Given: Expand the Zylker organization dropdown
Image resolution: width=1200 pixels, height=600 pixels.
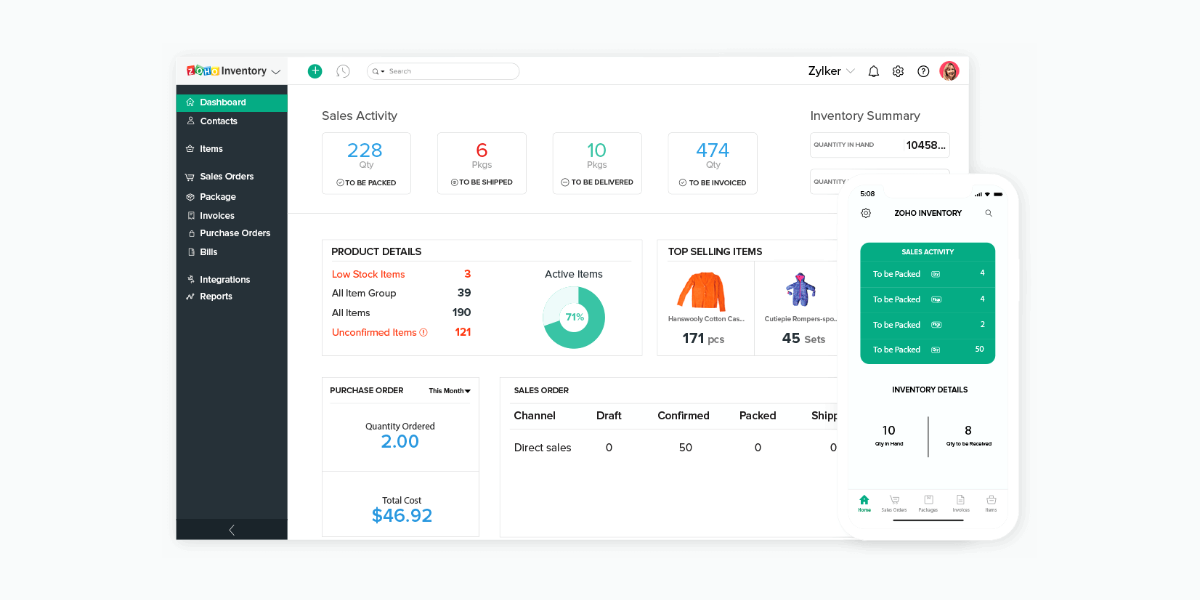Looking at the screenshot, I should click(x=831, y=71).
